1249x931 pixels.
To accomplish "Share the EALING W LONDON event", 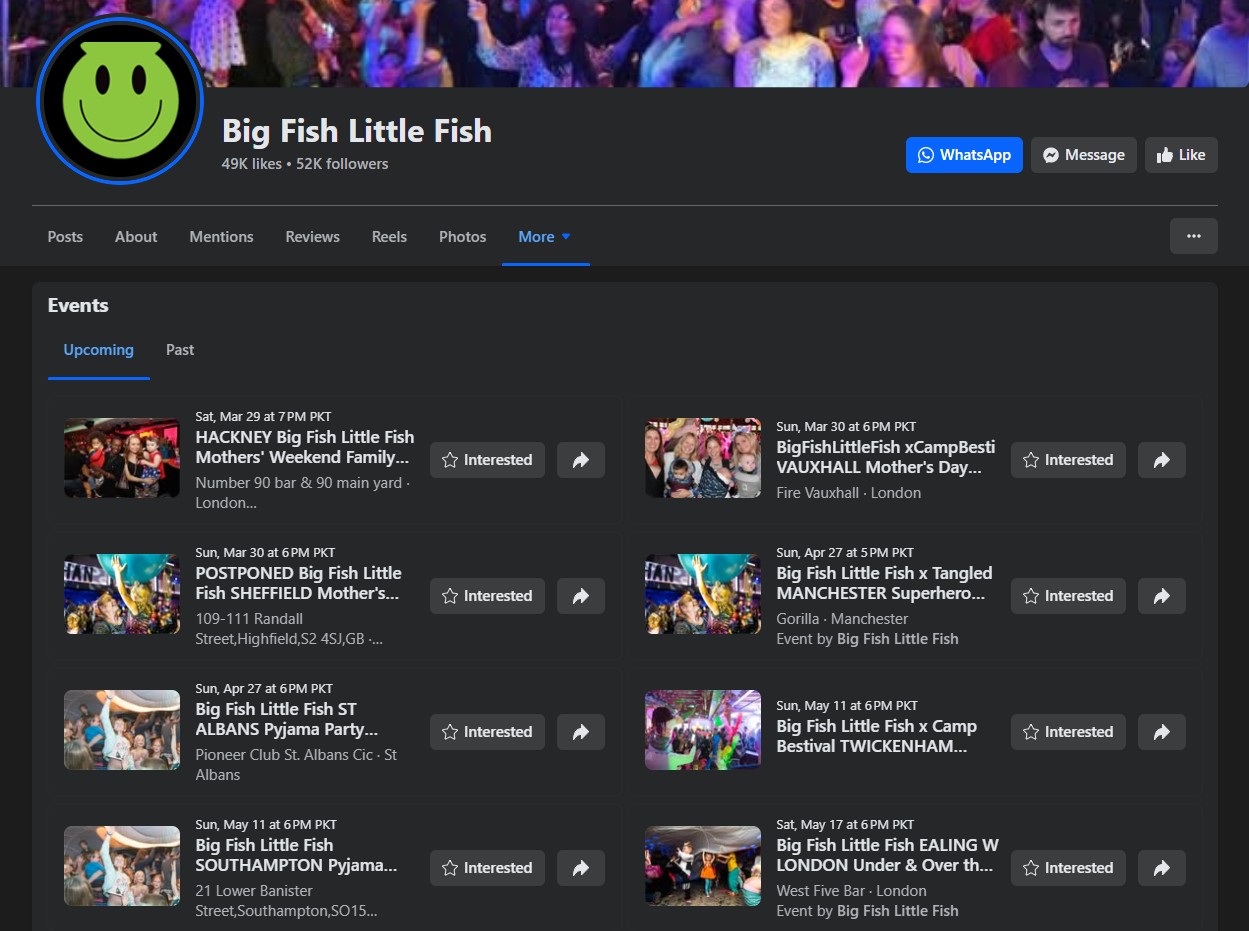I will (1162, 868).
